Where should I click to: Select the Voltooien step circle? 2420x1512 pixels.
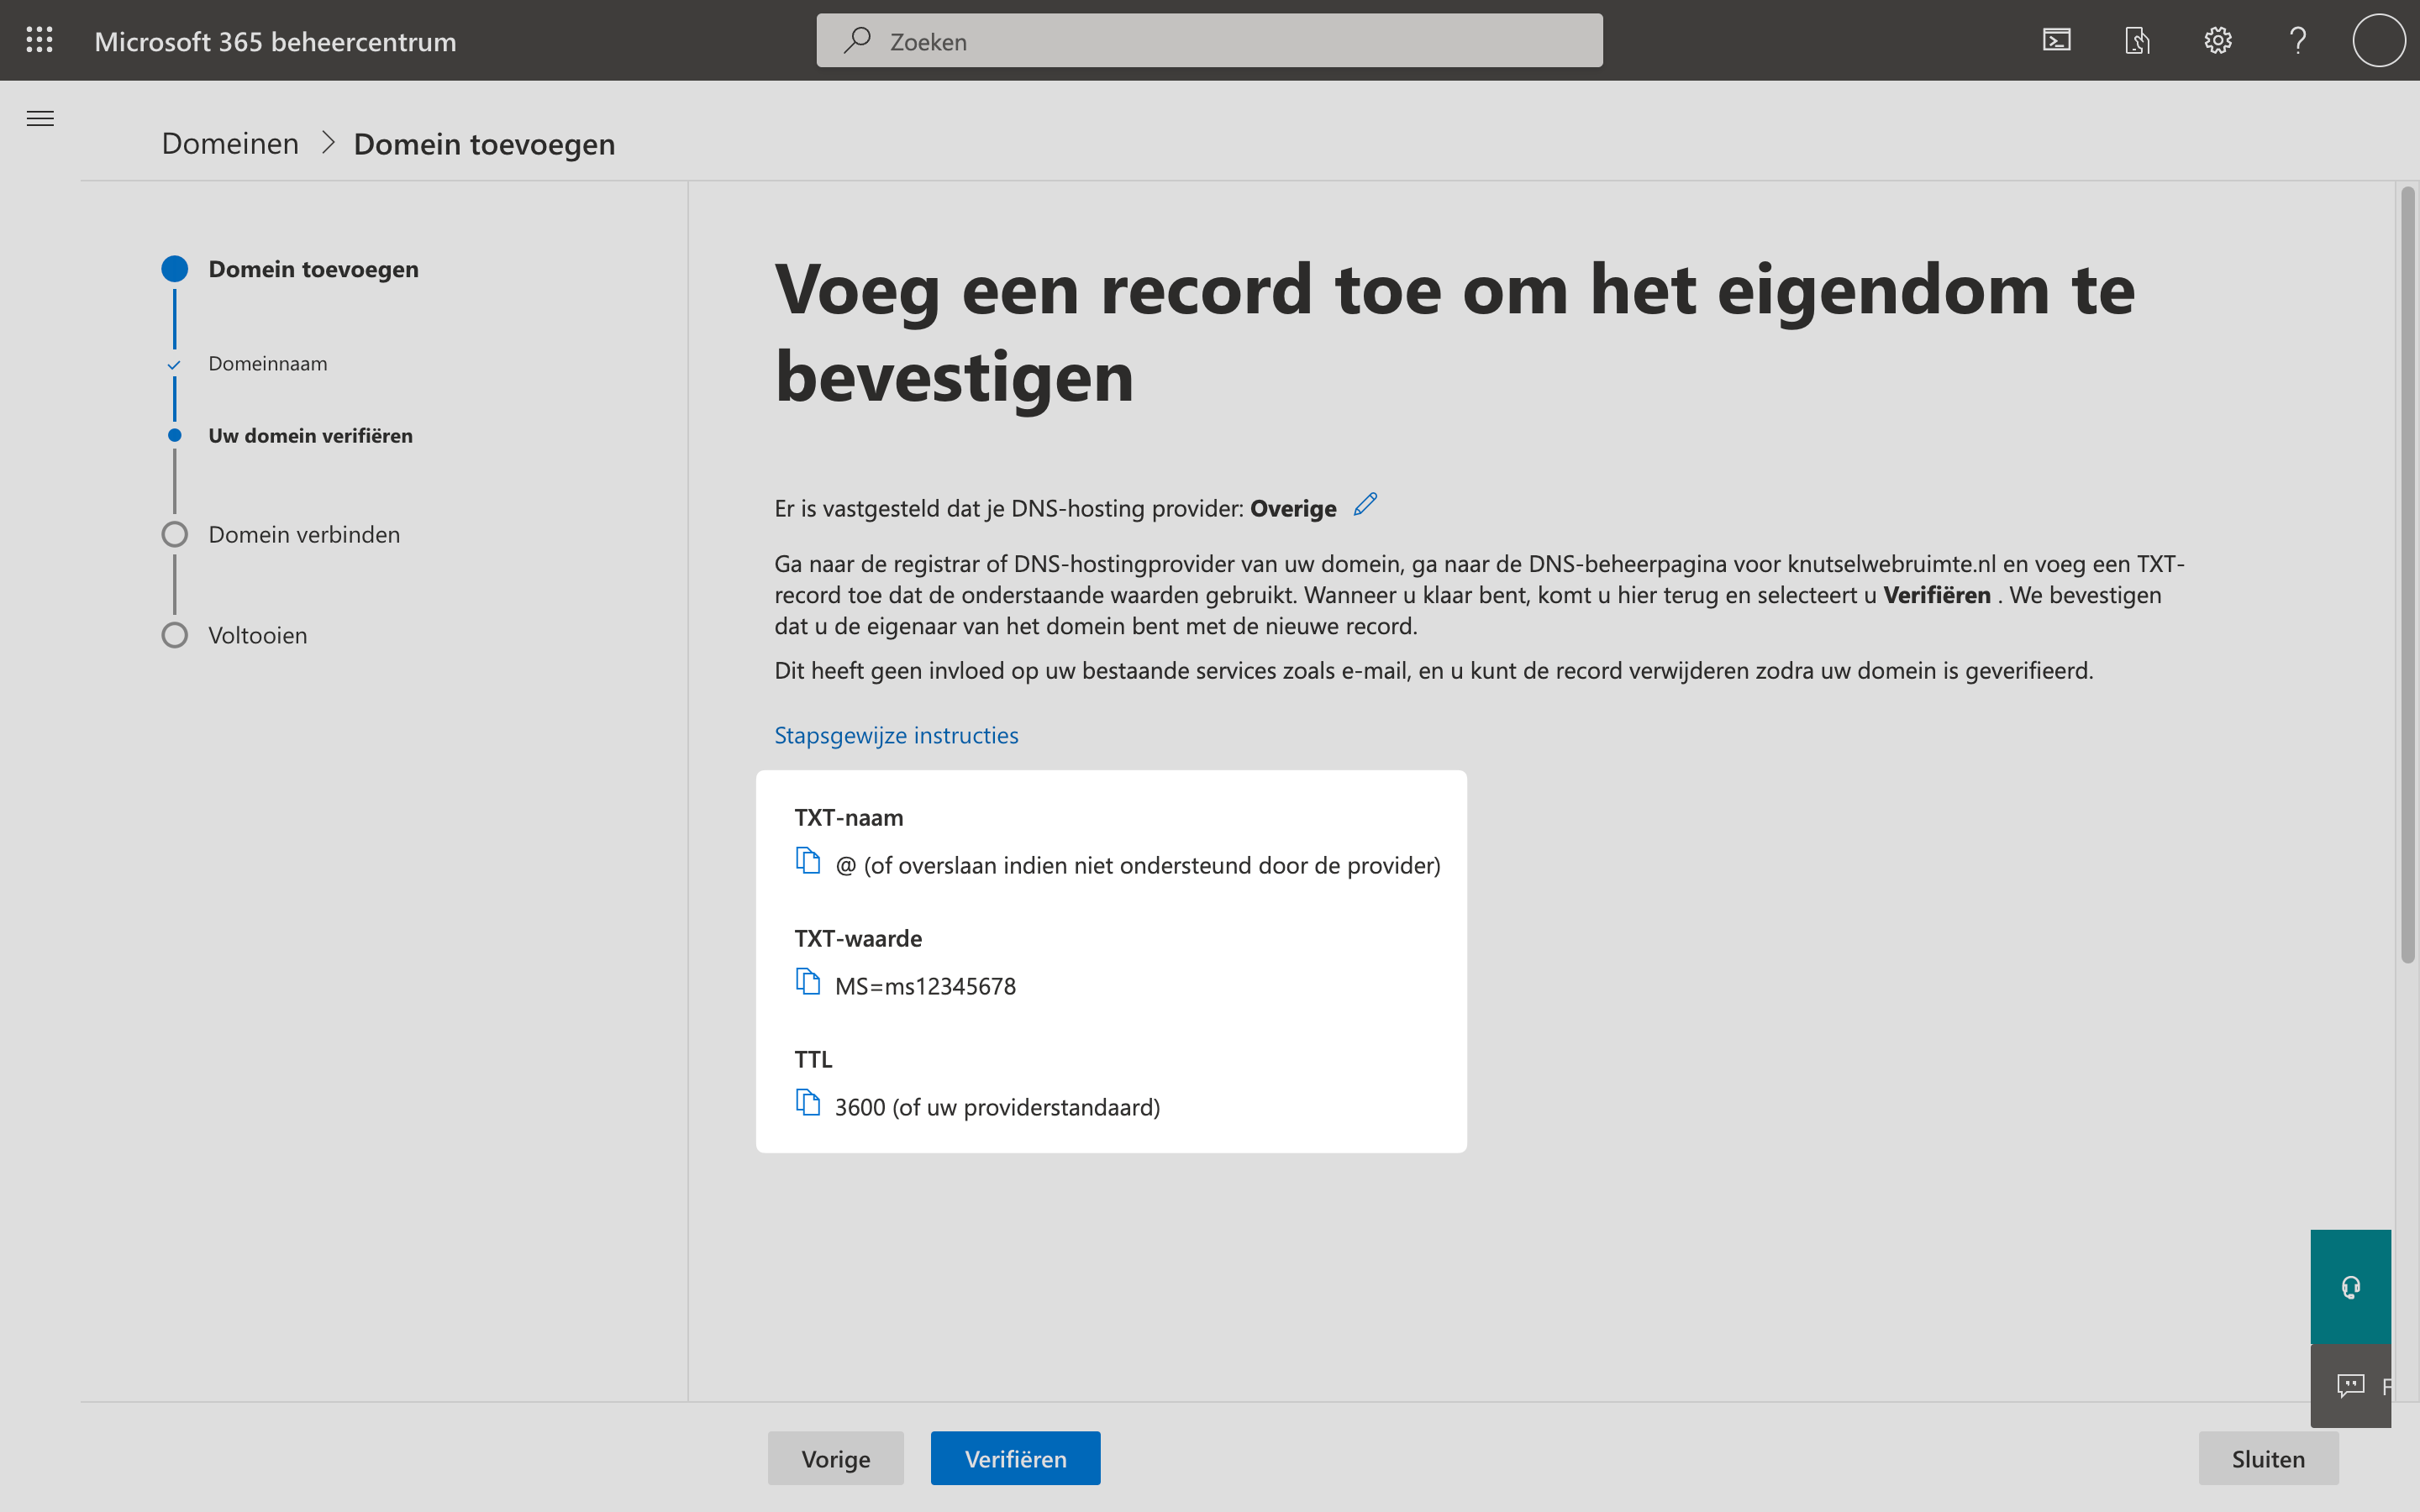click(175, 635)
